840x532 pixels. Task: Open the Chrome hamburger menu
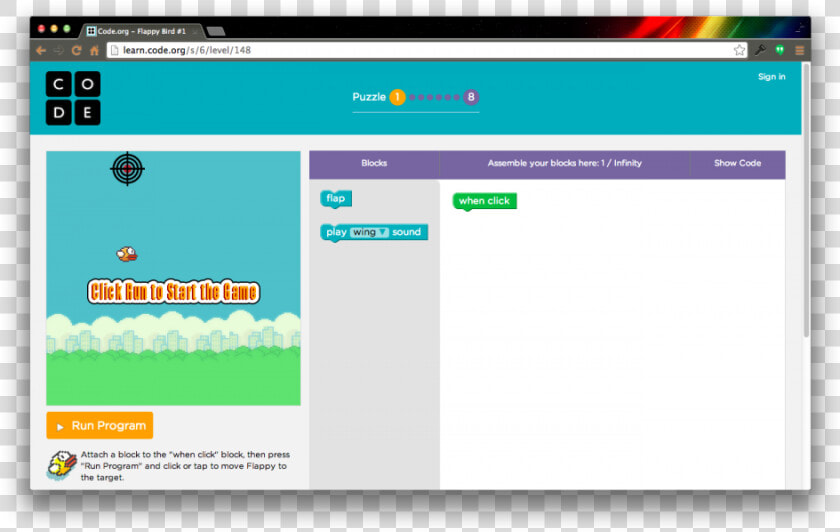point(799,50)
